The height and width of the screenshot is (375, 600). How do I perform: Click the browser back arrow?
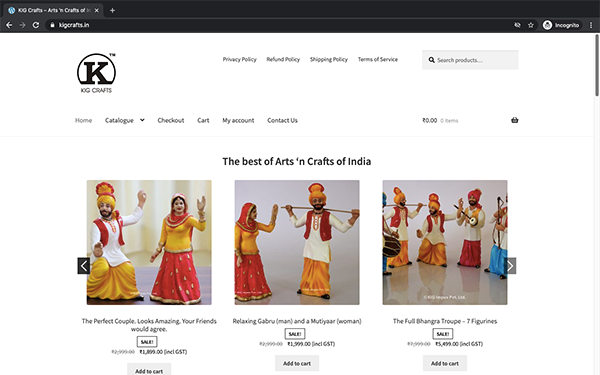pyautogui.click(x=9, y=25)
